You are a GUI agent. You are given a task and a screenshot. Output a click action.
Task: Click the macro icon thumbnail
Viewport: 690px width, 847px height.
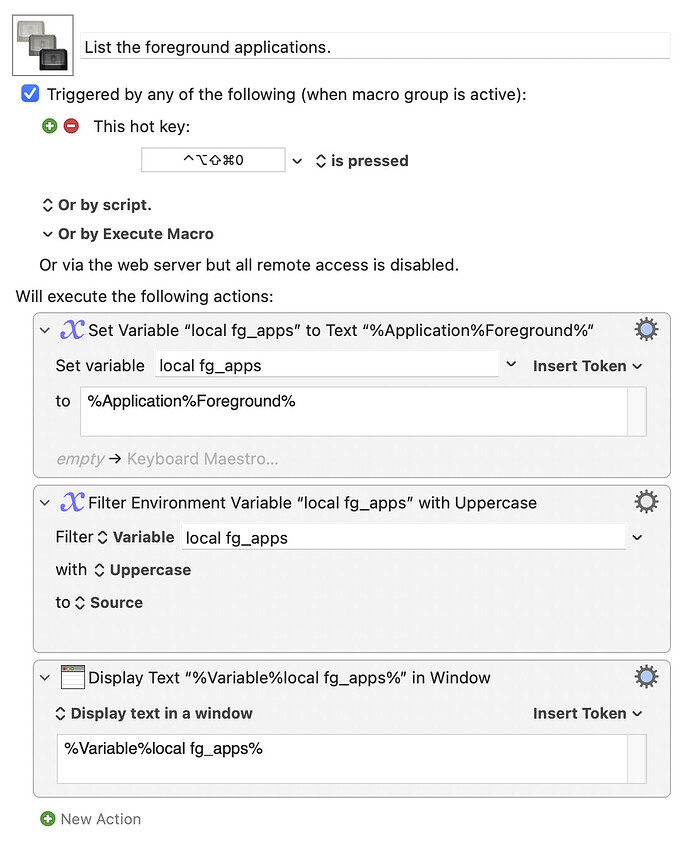(x=43, y=45)
